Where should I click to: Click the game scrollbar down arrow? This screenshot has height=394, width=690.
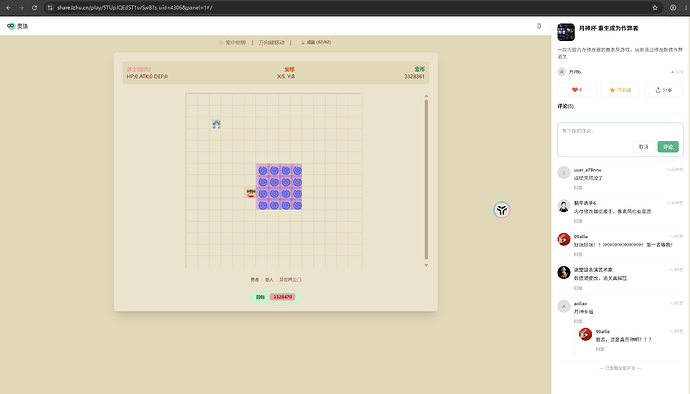pos(426,265)
